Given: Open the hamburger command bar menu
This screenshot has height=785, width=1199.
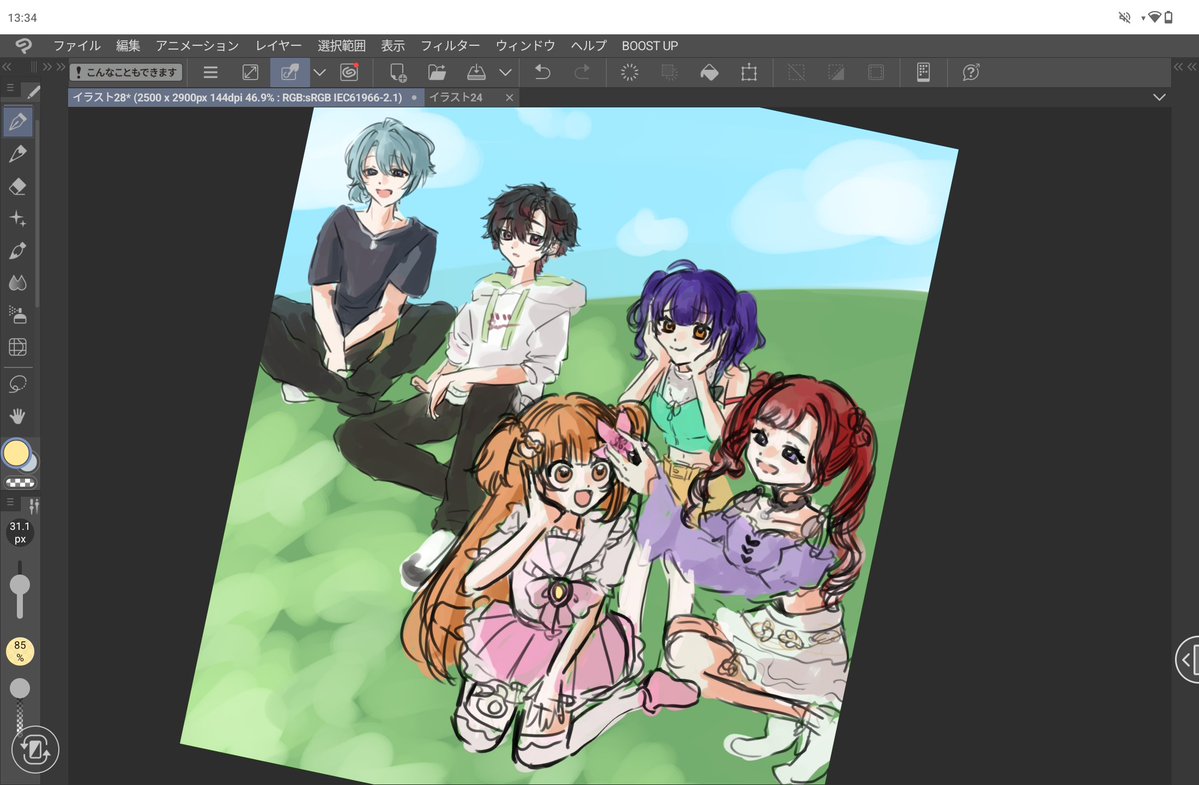Looking at the screenshot, I should pos(210,73).
